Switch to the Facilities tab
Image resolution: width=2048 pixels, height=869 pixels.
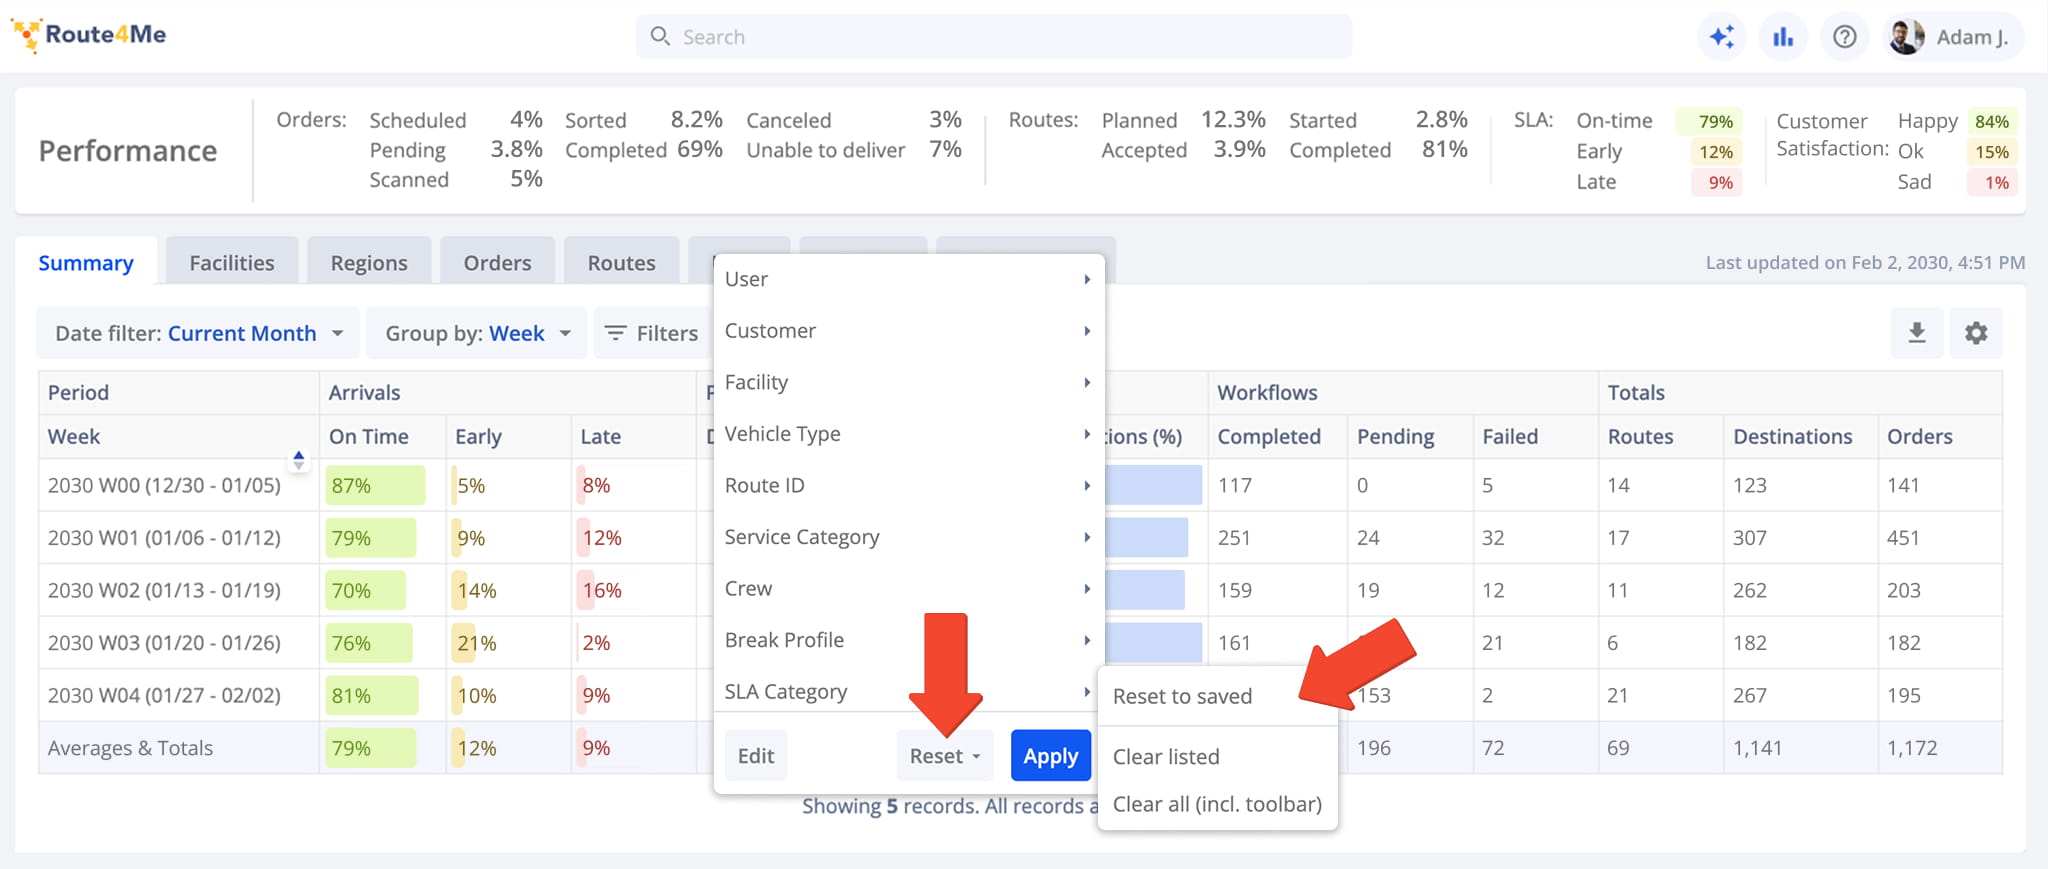pos(232,263)
